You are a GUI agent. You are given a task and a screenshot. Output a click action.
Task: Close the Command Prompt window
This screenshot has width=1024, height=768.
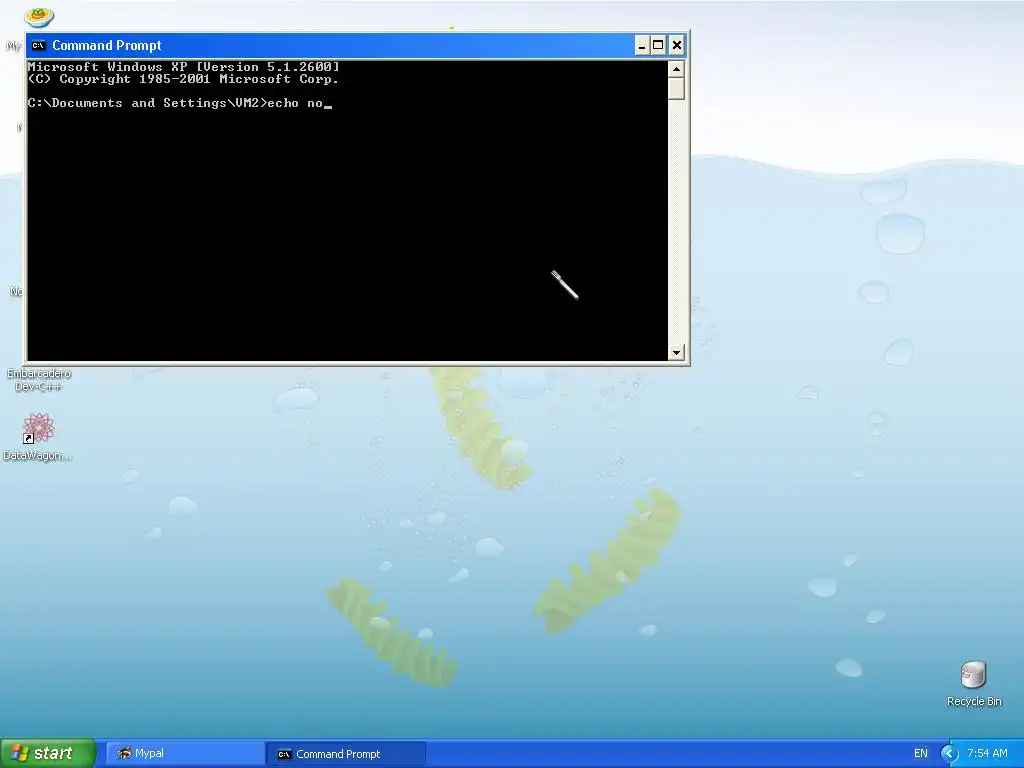pos(677,45)
